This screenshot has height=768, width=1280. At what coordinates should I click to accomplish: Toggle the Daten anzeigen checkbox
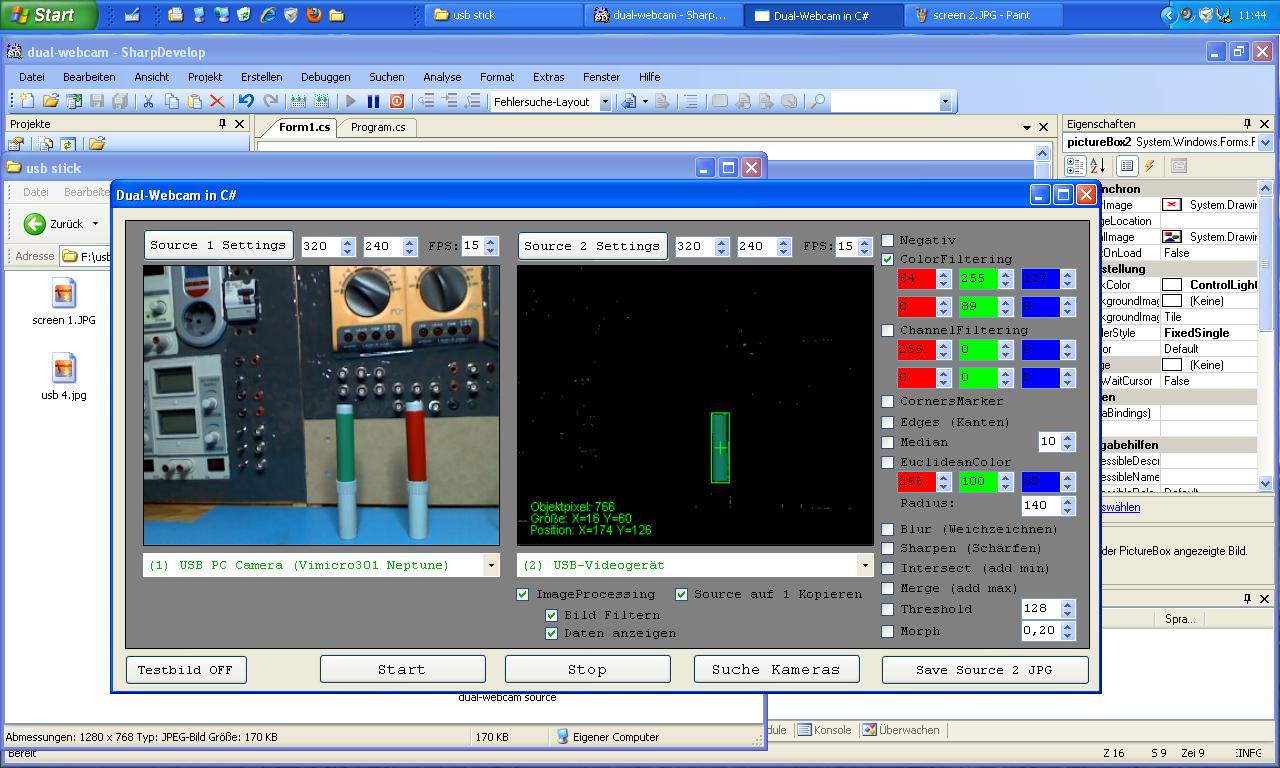(x=551, y=633)
